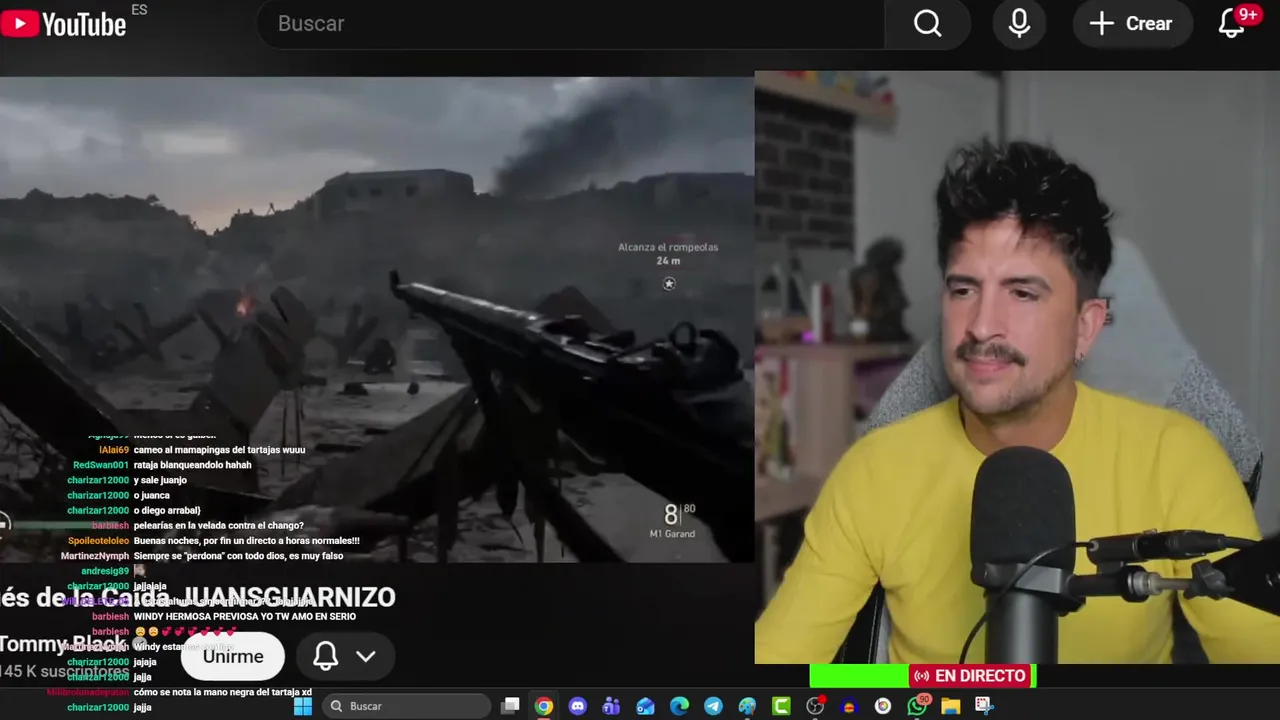Open File Explorer from taskbar
The width and height of the screenshot is (1280, 720).
pyautogui.click(x=950, y=706)
